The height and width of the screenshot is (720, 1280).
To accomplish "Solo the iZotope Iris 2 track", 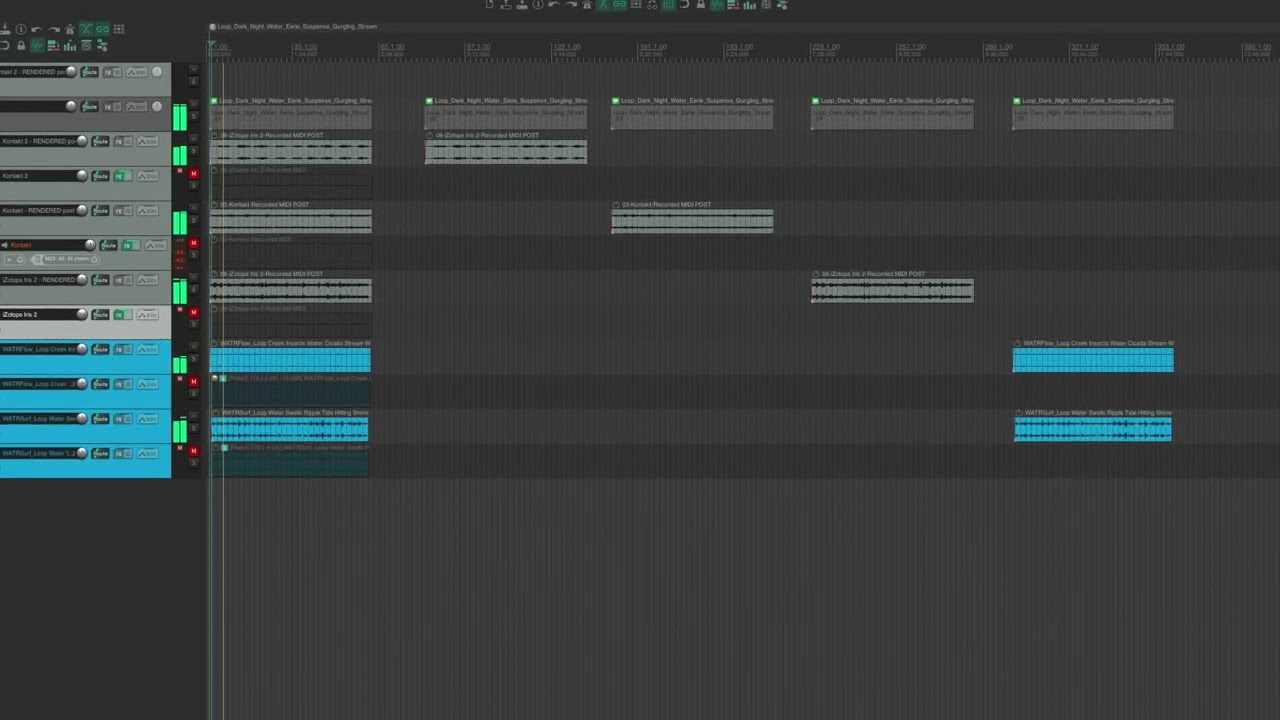I will pyautogui.click(x=193, y=324).
